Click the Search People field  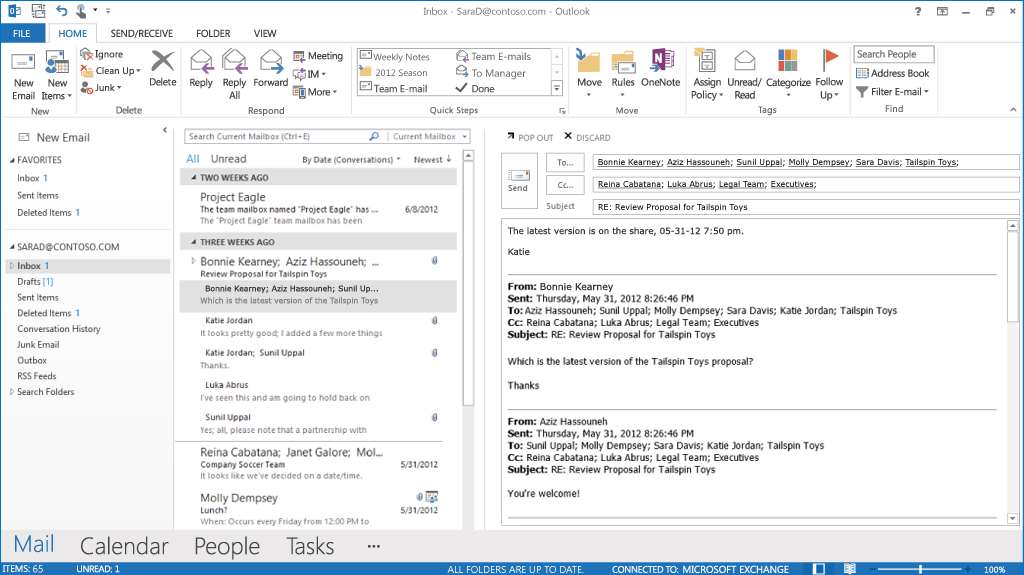click(x=893, y=54)
